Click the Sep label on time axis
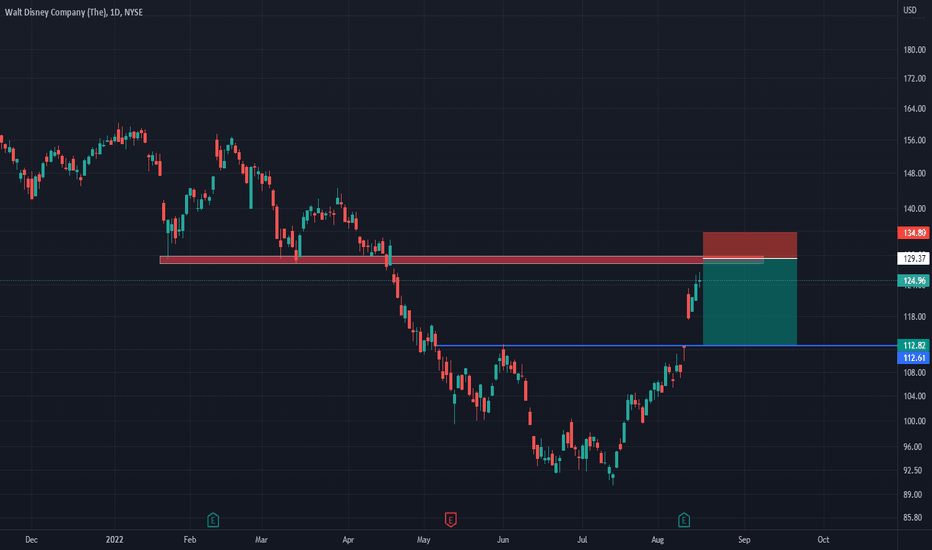Screen dimensions: 932x550 (744, 540)
